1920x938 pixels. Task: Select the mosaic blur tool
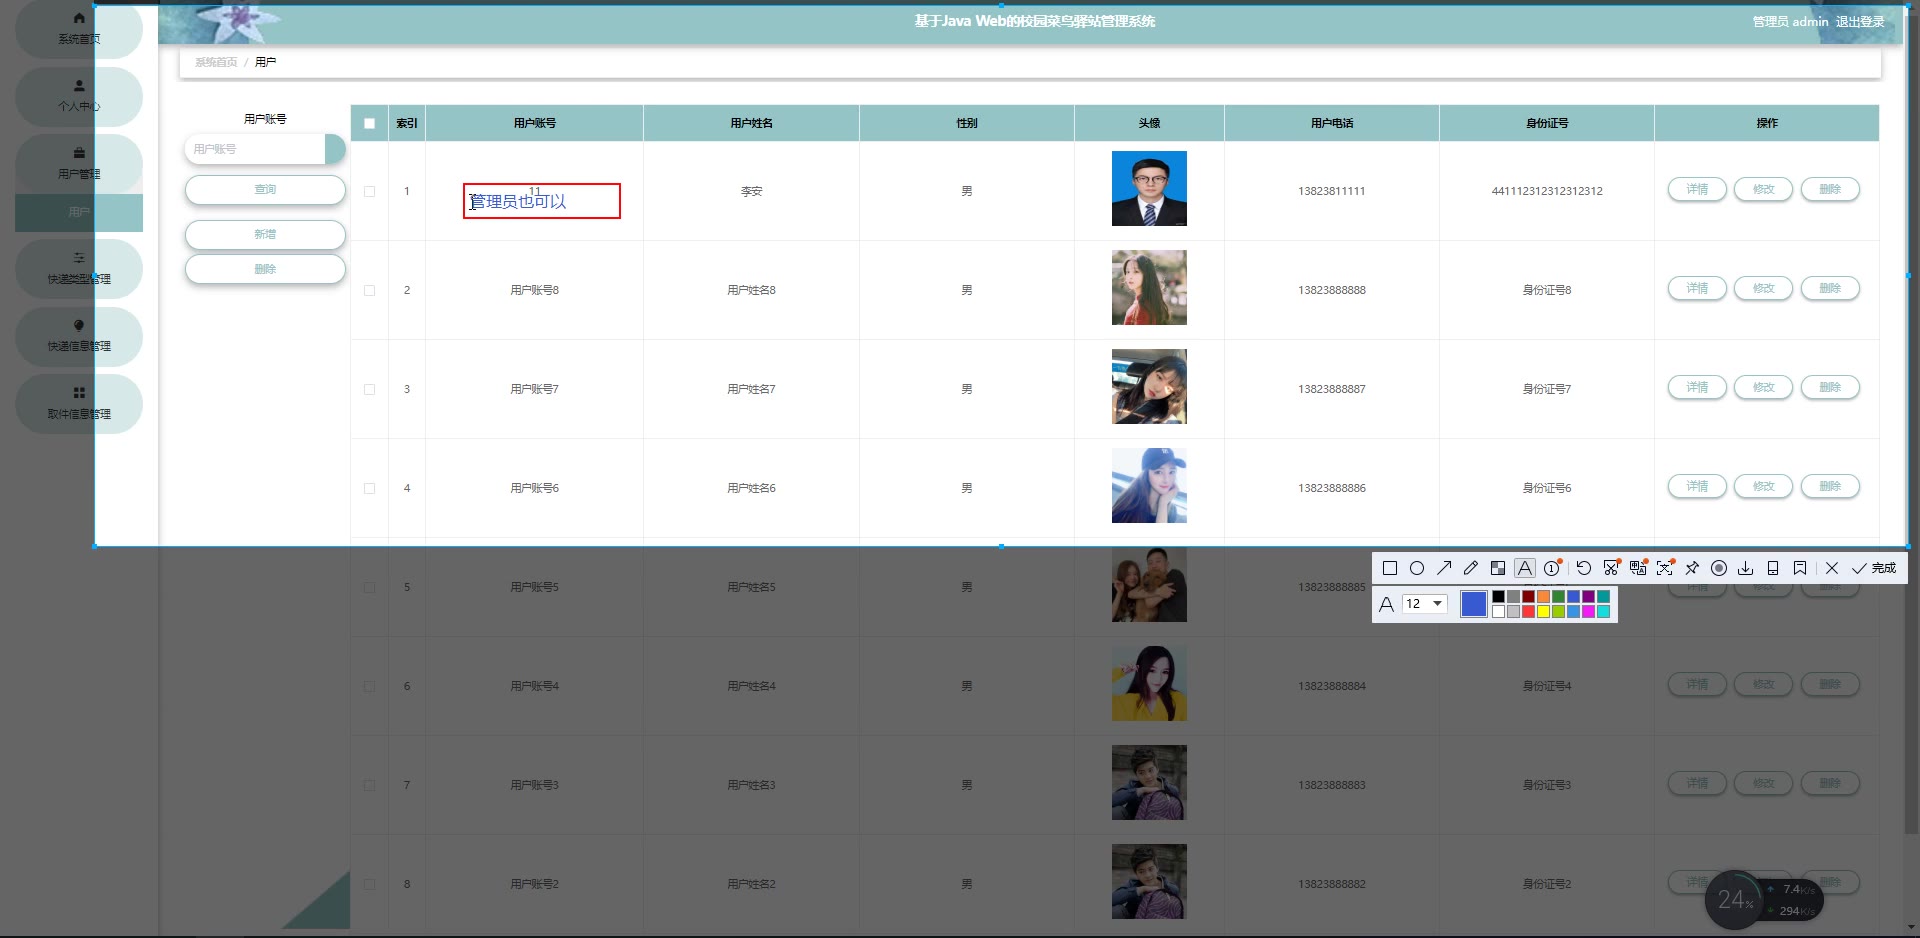click(x=1498, y=568)
